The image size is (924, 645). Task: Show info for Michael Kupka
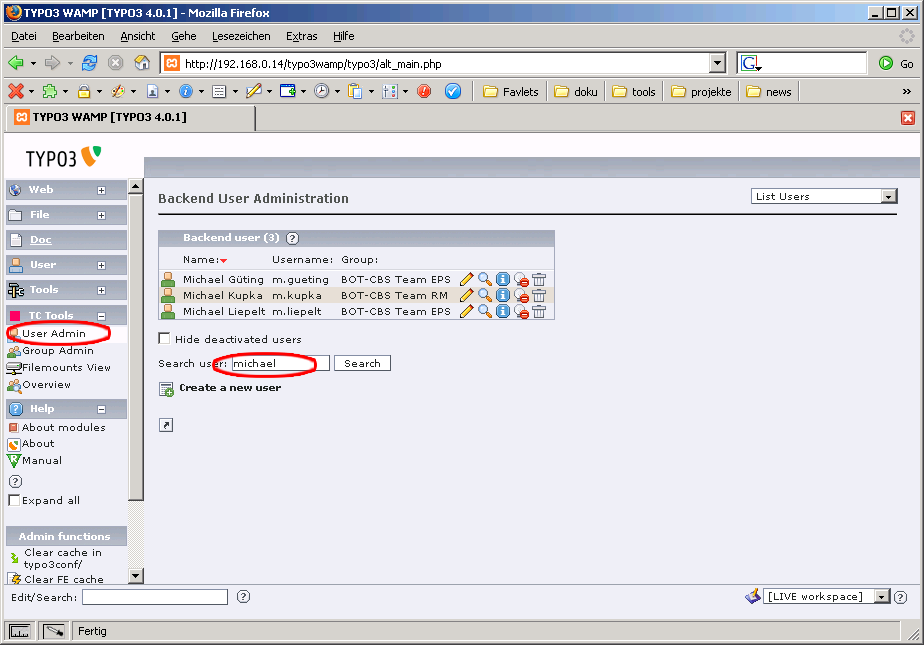[503, 295]
